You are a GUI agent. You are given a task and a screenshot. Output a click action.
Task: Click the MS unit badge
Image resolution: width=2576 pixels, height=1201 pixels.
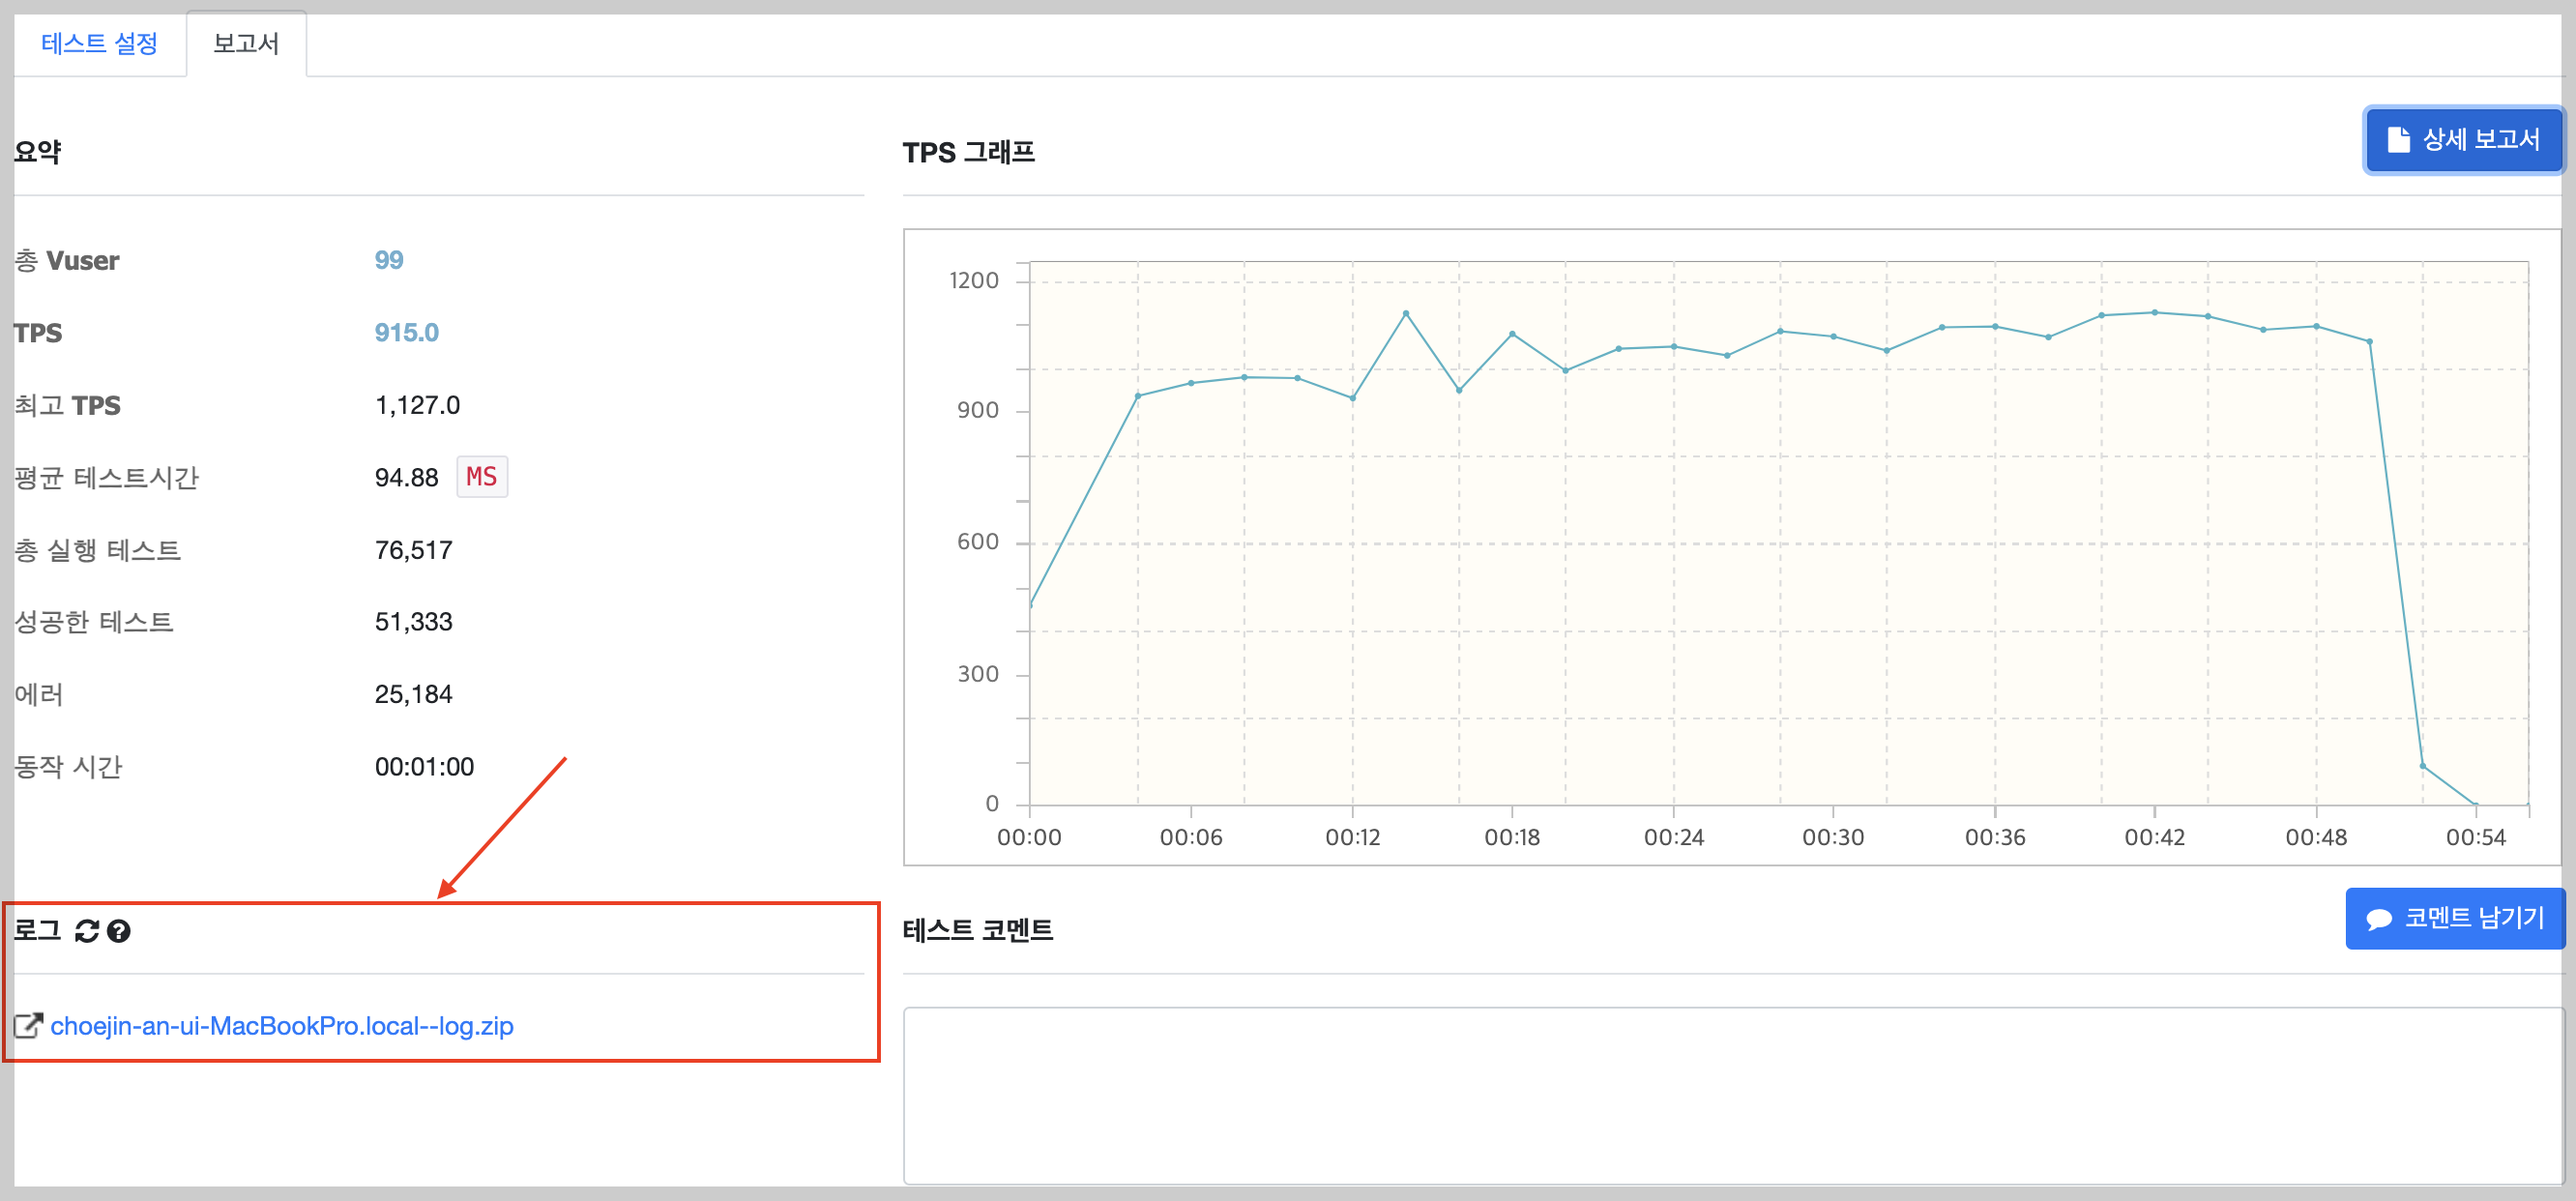tap(481, 477)
